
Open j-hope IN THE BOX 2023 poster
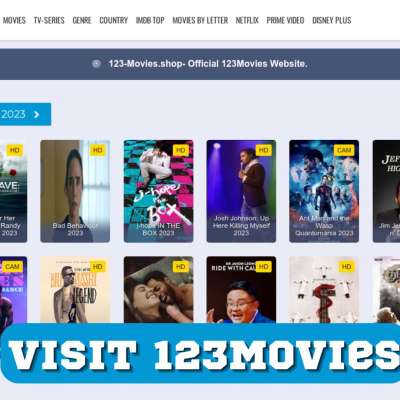(158, 191)
